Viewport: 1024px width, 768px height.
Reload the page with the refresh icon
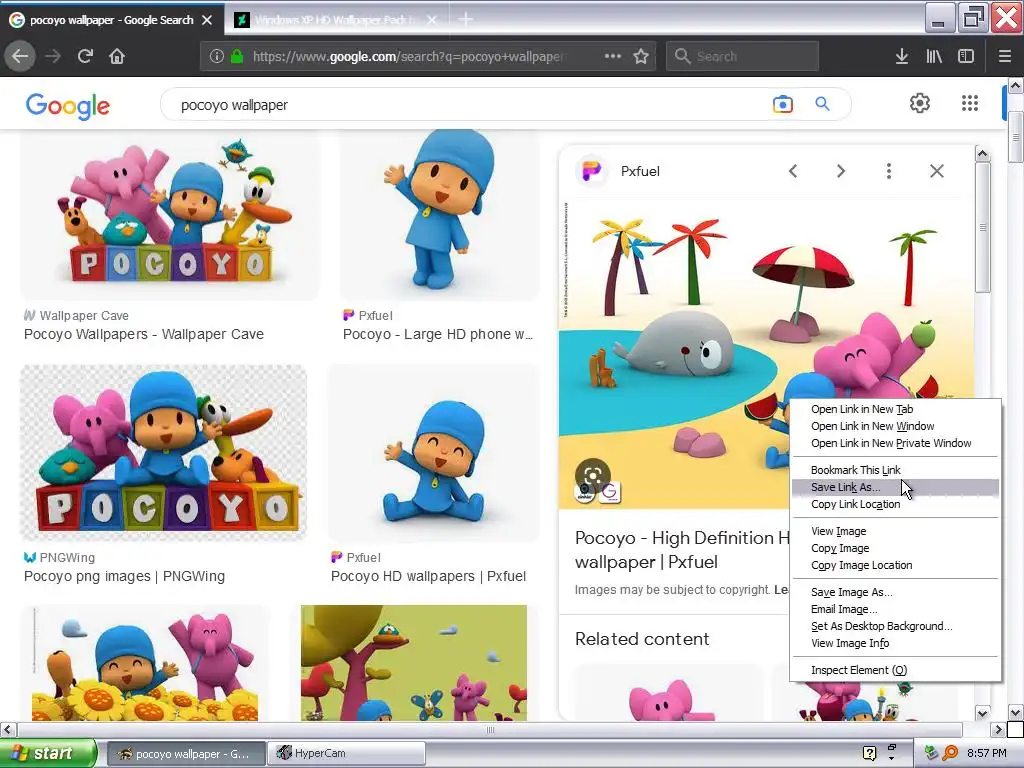tap(85, 56)
